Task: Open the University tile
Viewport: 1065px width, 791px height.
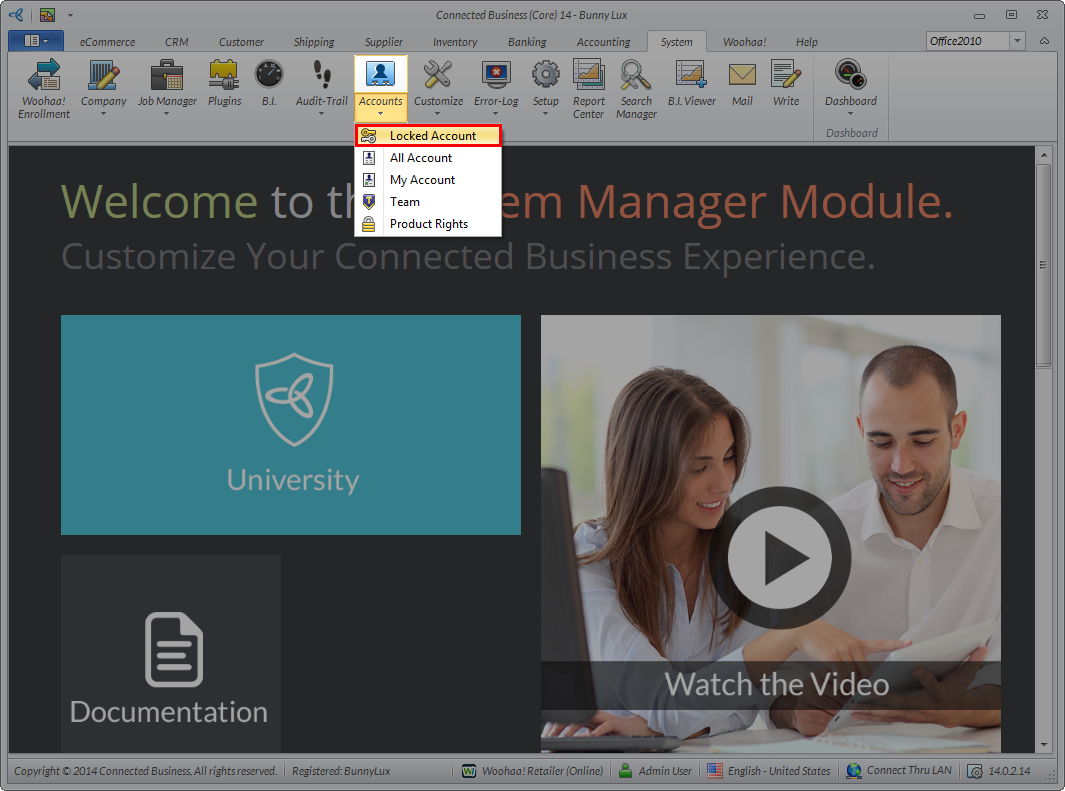Action: tap(291, 425)
